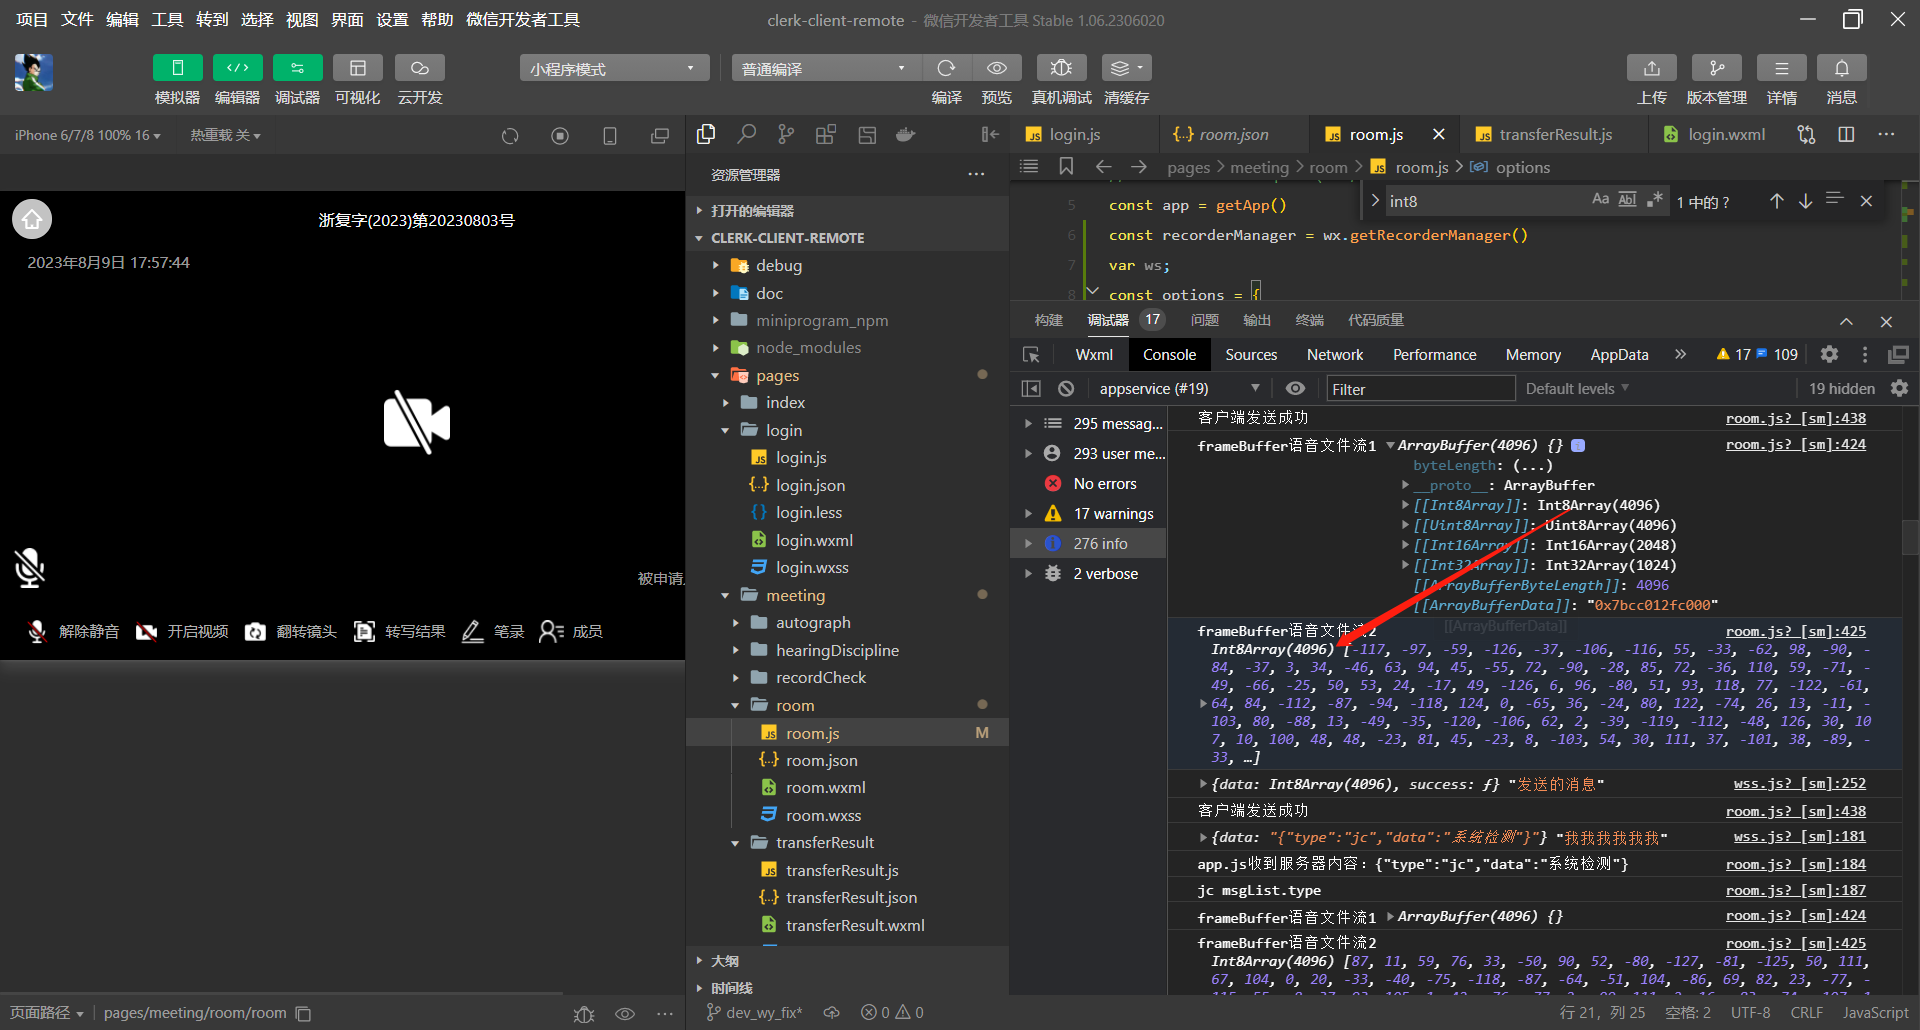This screenshot has width=1920, height=1030.
Task: Open transferResult.json in the file tree
Action: click(851, 897)
